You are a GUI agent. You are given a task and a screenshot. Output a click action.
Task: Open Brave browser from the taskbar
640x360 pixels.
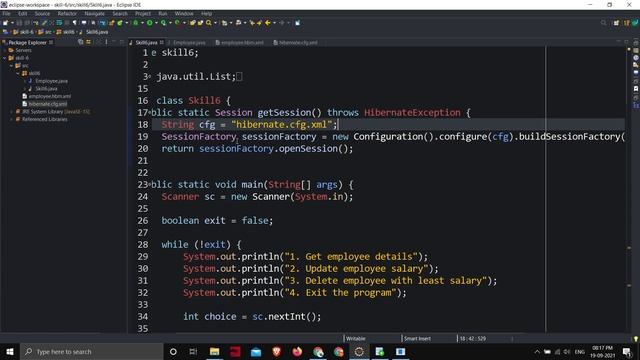276,351
